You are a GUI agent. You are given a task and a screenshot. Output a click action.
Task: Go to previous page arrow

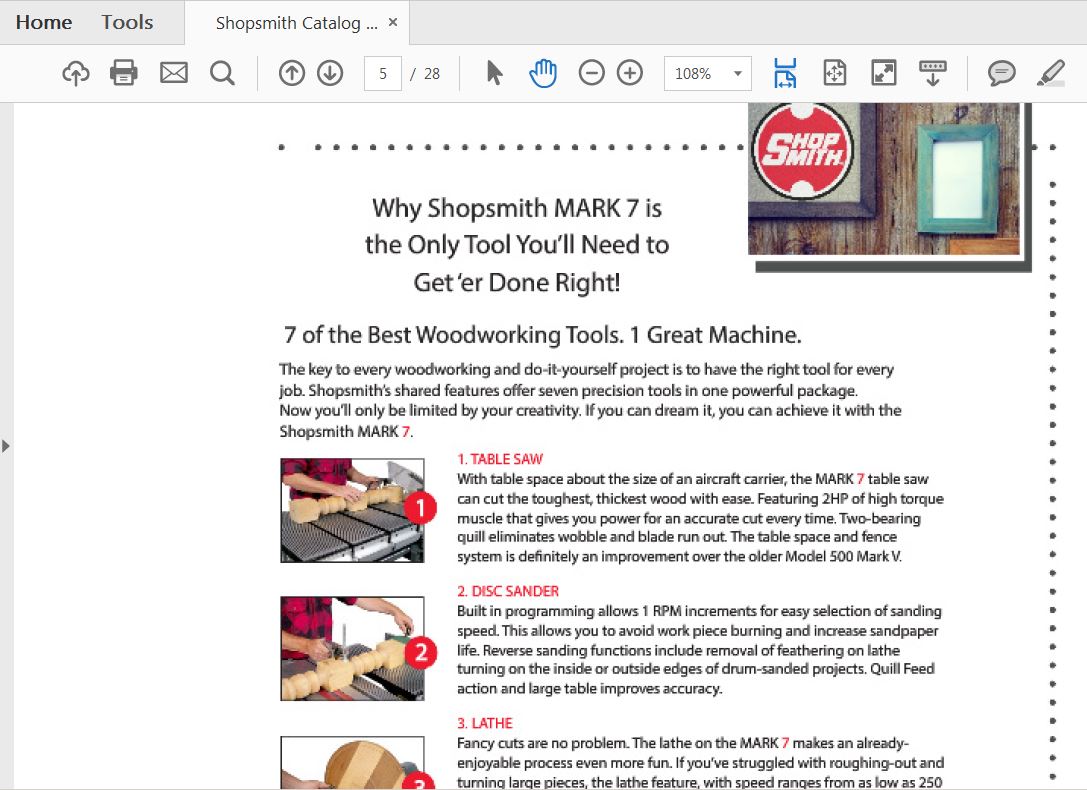(x=292, y=73)
